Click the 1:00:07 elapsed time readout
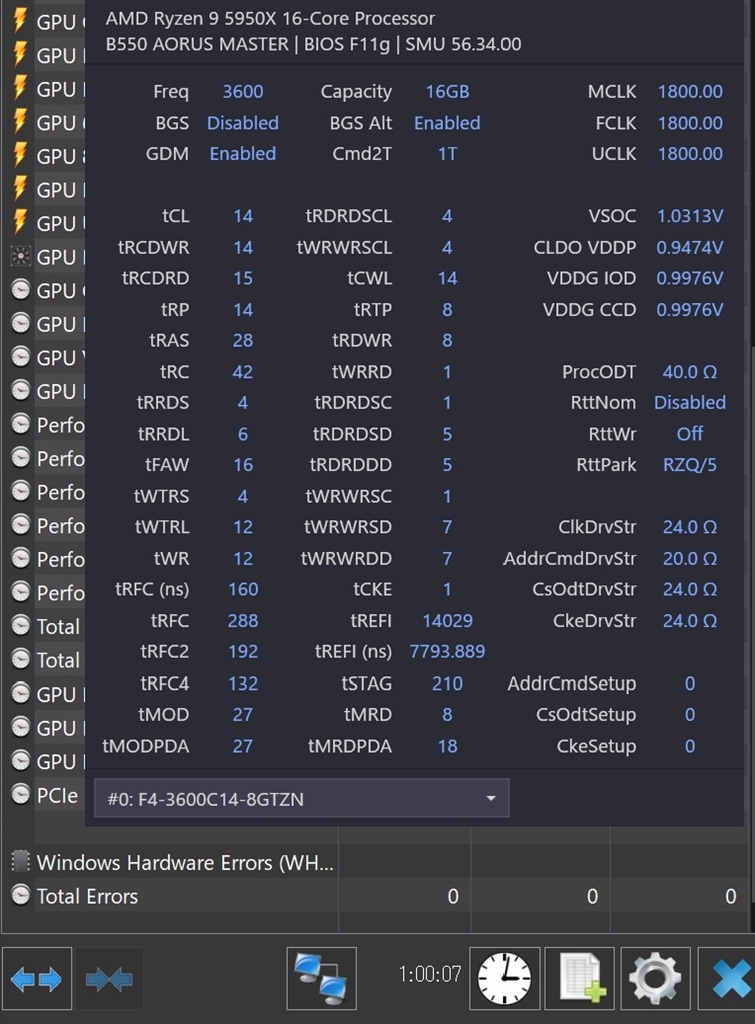 (430, 973)
